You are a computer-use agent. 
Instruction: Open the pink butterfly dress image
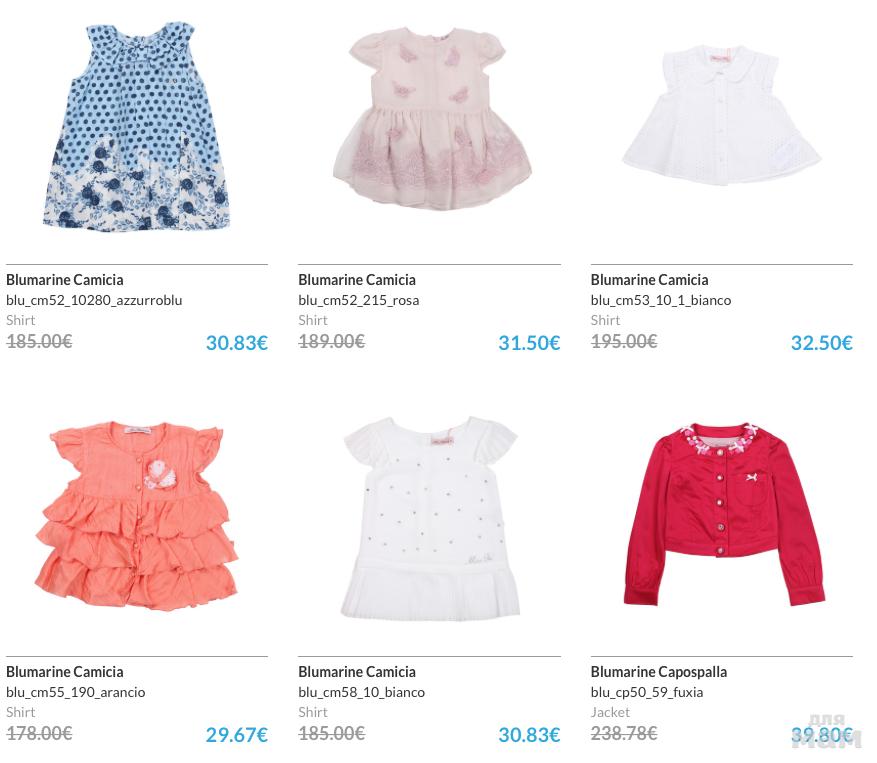431,120
